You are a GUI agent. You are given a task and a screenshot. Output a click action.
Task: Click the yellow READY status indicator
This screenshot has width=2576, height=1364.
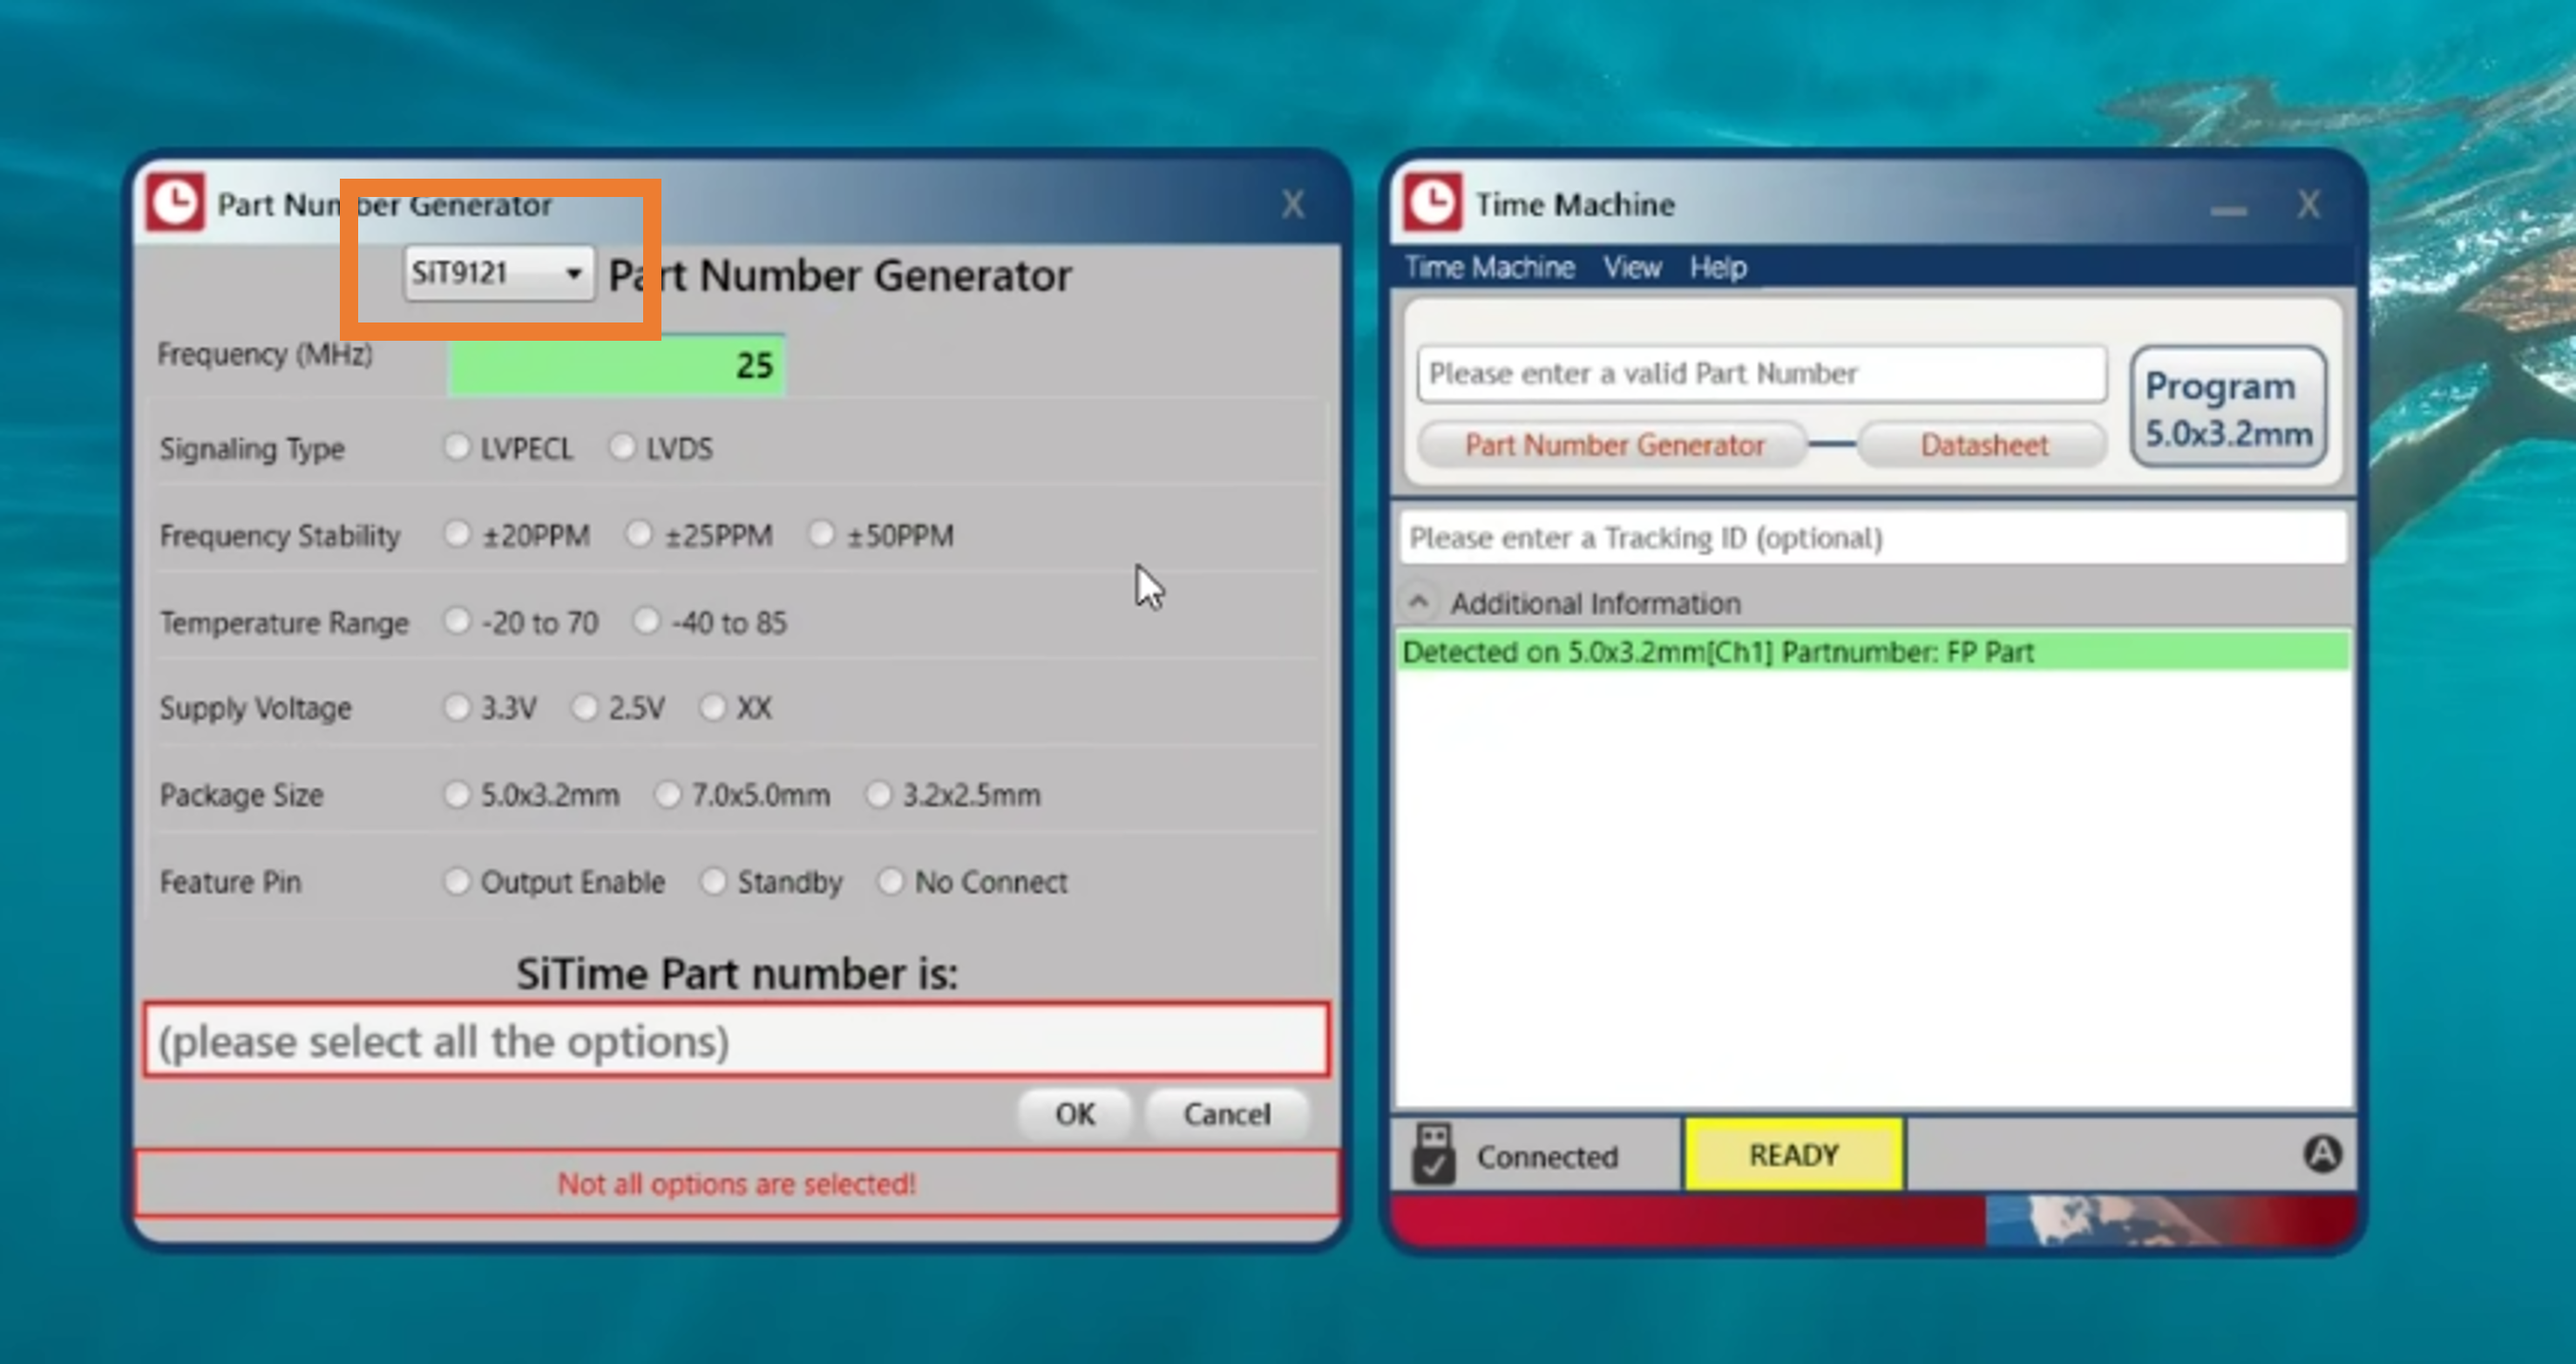tap(1794, 1155)
